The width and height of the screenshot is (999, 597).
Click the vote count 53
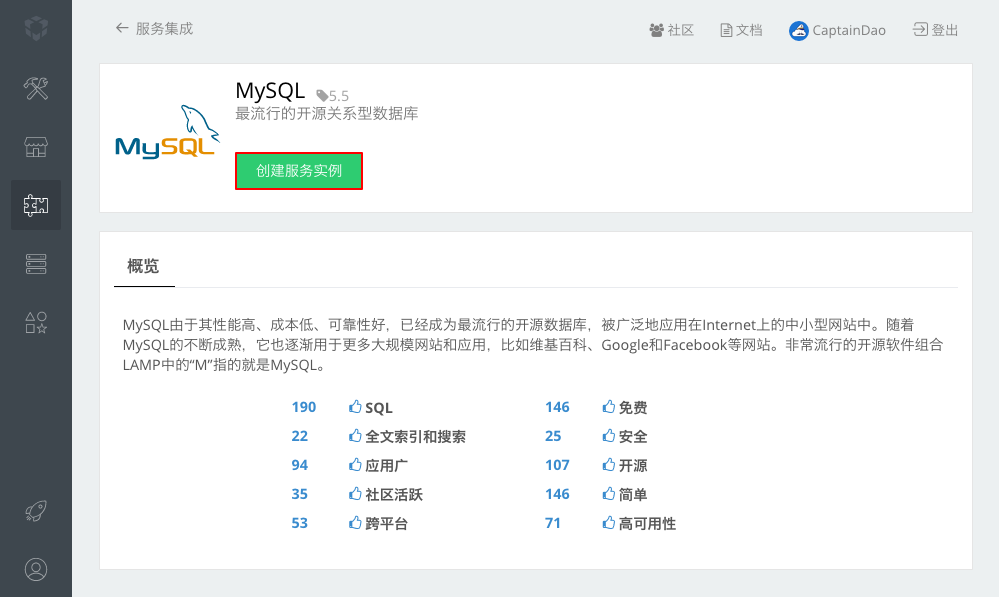click(x=299, y=523)
